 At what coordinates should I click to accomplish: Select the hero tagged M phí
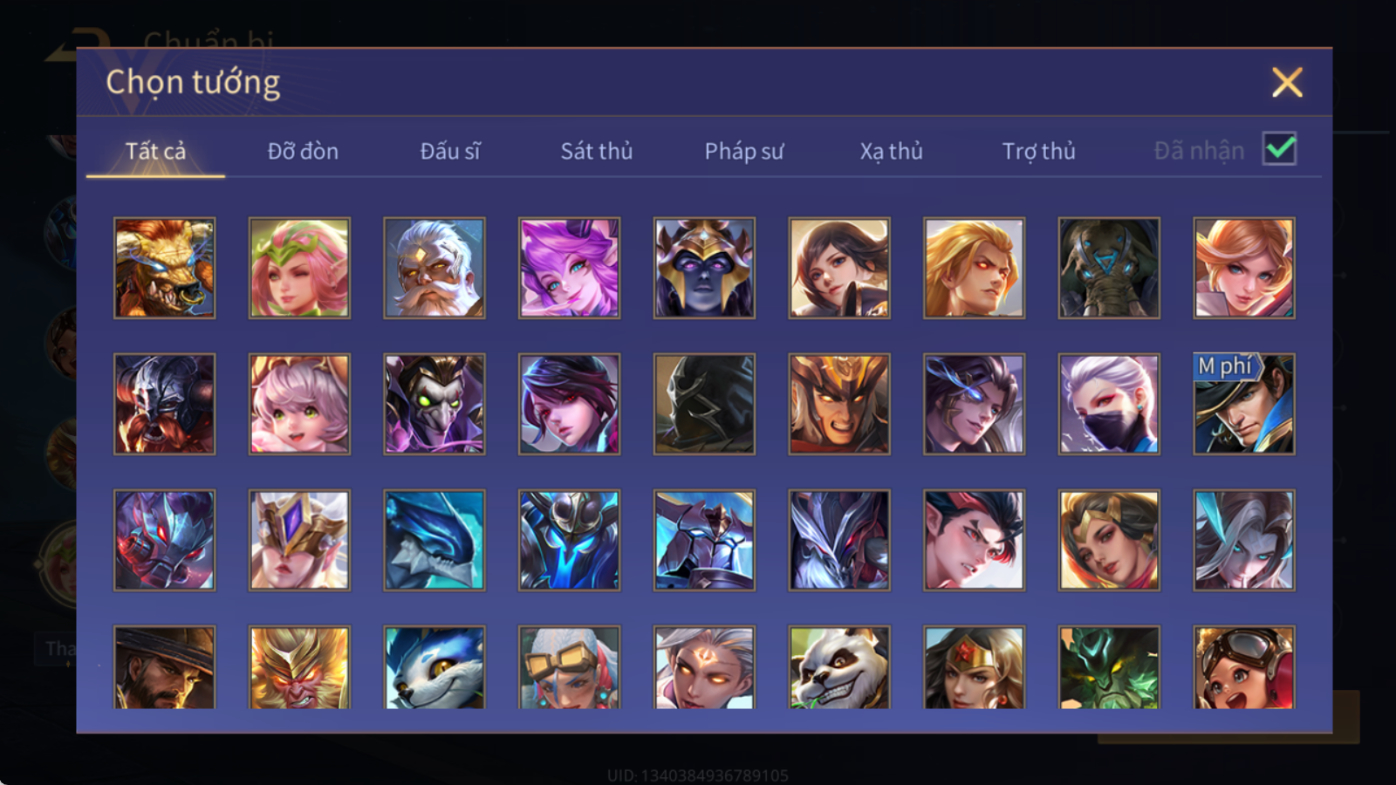1244,404
